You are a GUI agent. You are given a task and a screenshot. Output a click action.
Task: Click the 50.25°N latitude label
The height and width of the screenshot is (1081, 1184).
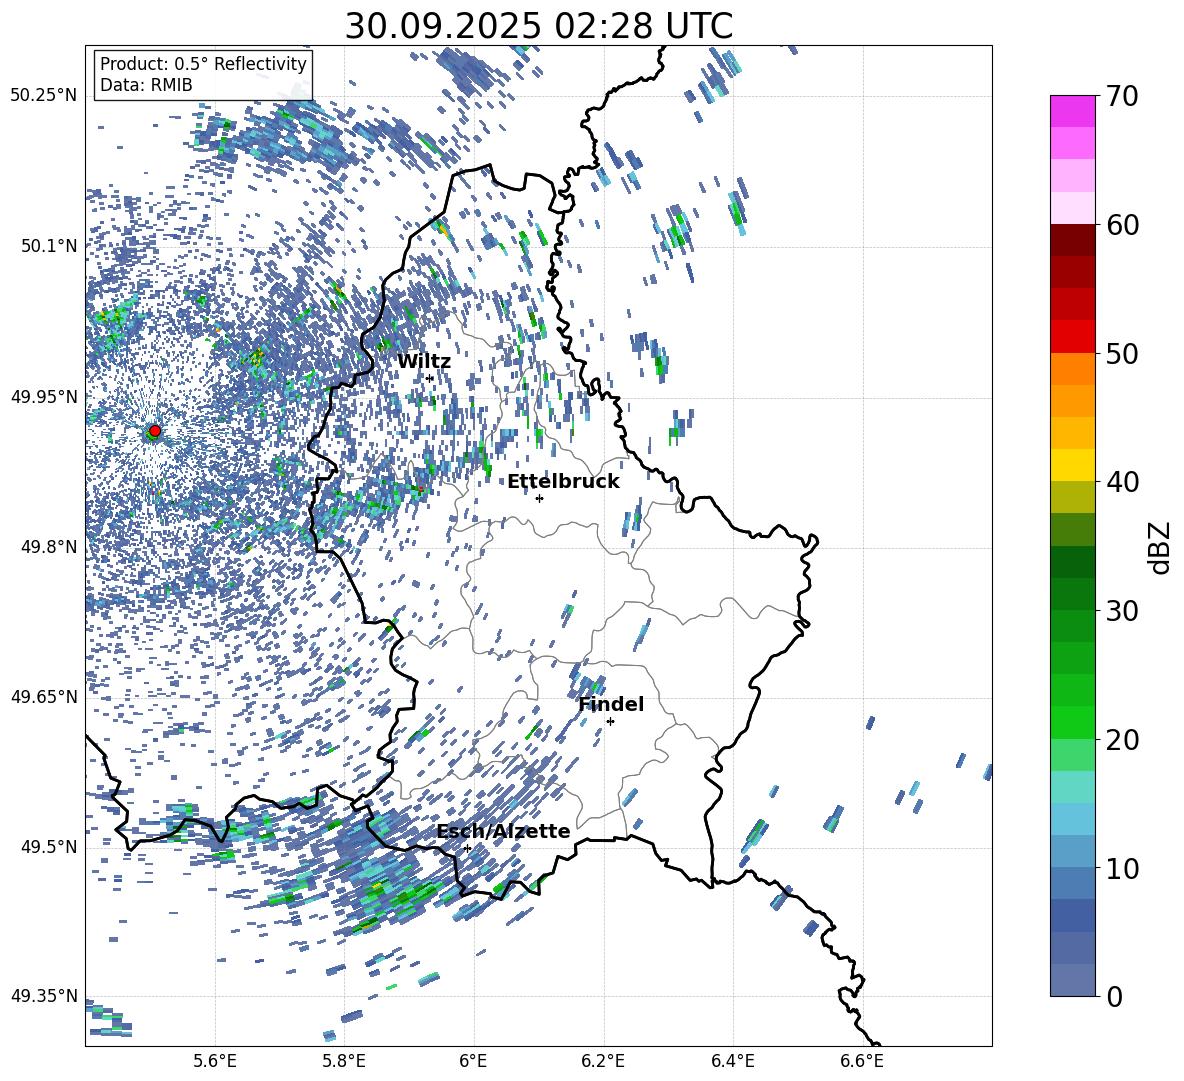pyautogui.click(x=44, y=96)
